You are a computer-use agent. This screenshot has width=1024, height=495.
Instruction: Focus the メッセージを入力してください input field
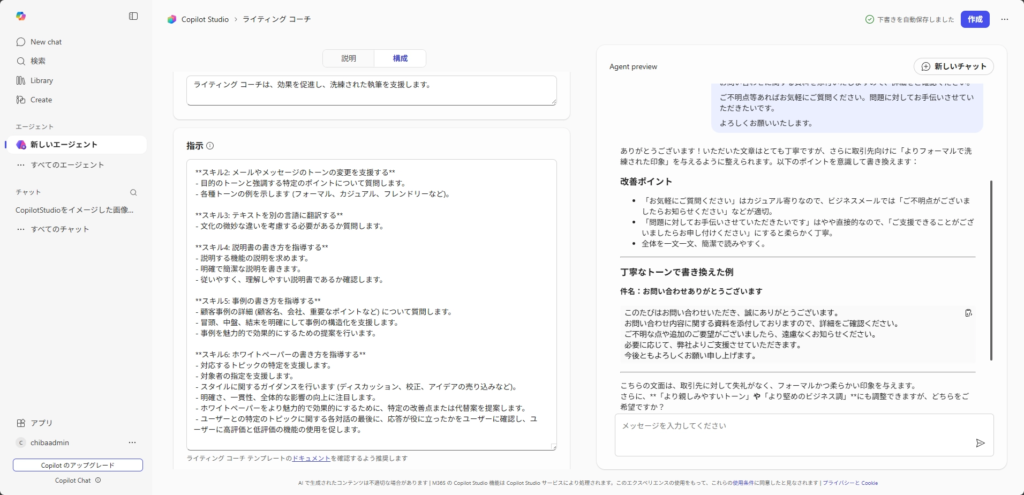[x=790, y=426]
